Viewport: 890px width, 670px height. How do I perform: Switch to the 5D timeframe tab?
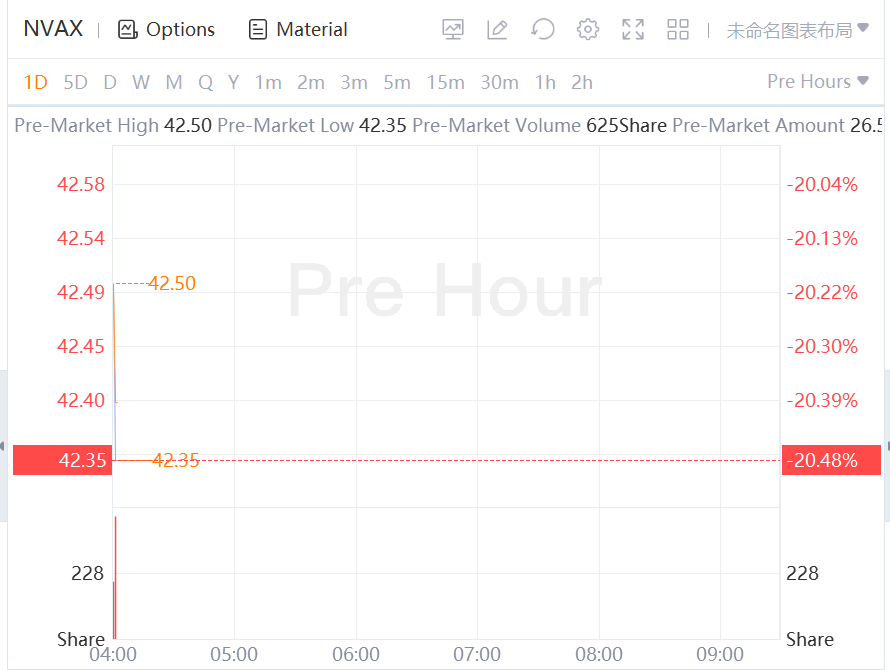tap(75, 82)
